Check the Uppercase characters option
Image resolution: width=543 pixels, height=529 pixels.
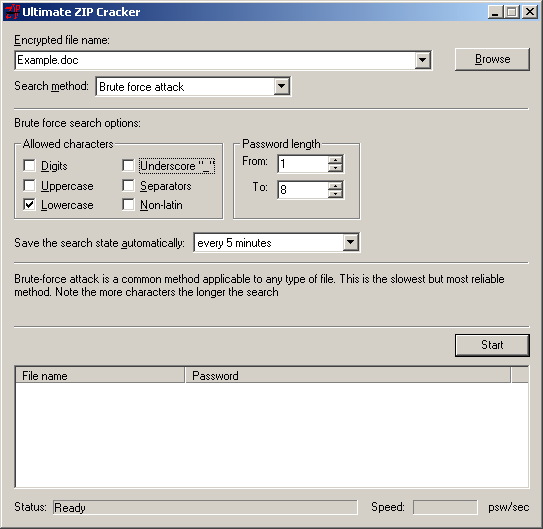pos(29,186)
